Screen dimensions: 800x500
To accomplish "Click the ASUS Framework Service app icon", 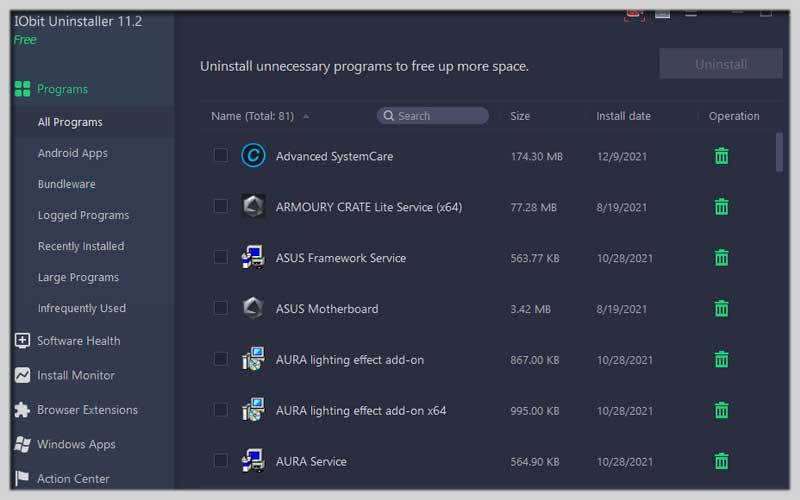I will [253, 257].
